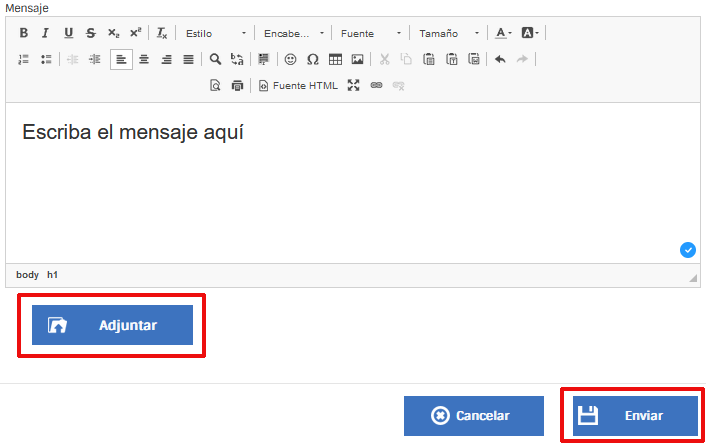Click the remove format icon
This screenshot has width=706, height=444.
tap(162, 33)
